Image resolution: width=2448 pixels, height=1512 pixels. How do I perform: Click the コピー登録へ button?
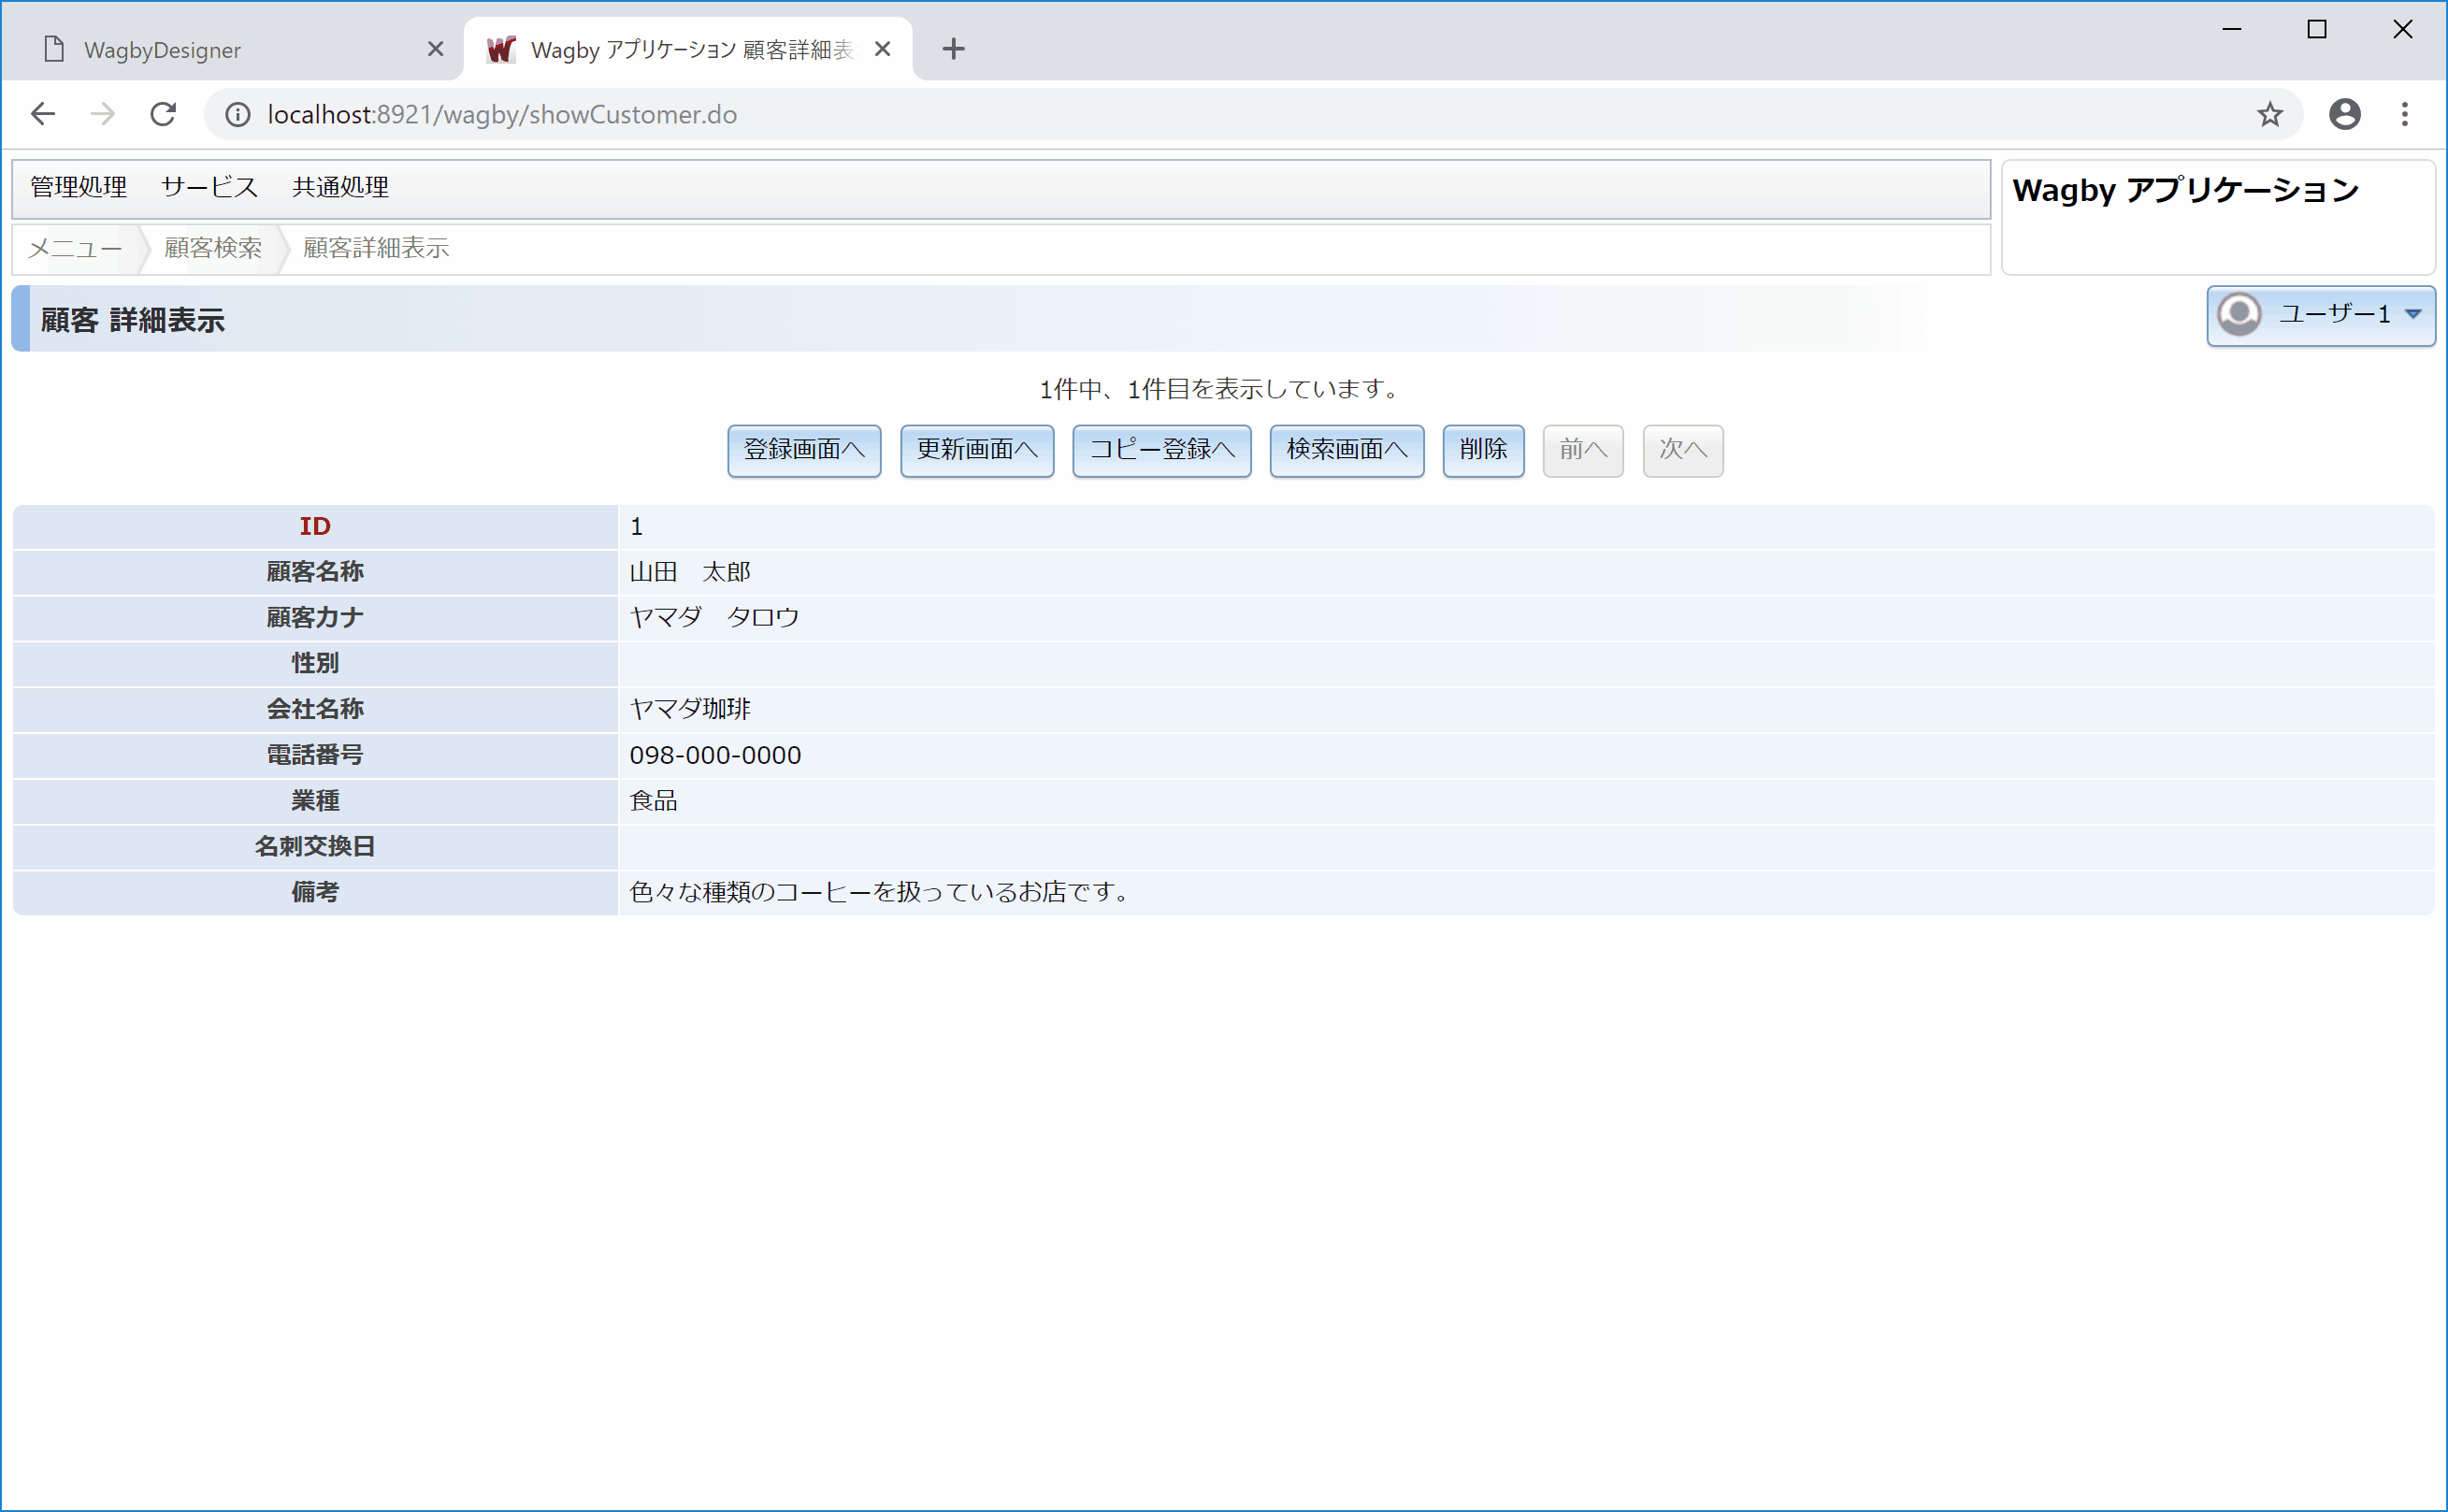point(1162,450)
